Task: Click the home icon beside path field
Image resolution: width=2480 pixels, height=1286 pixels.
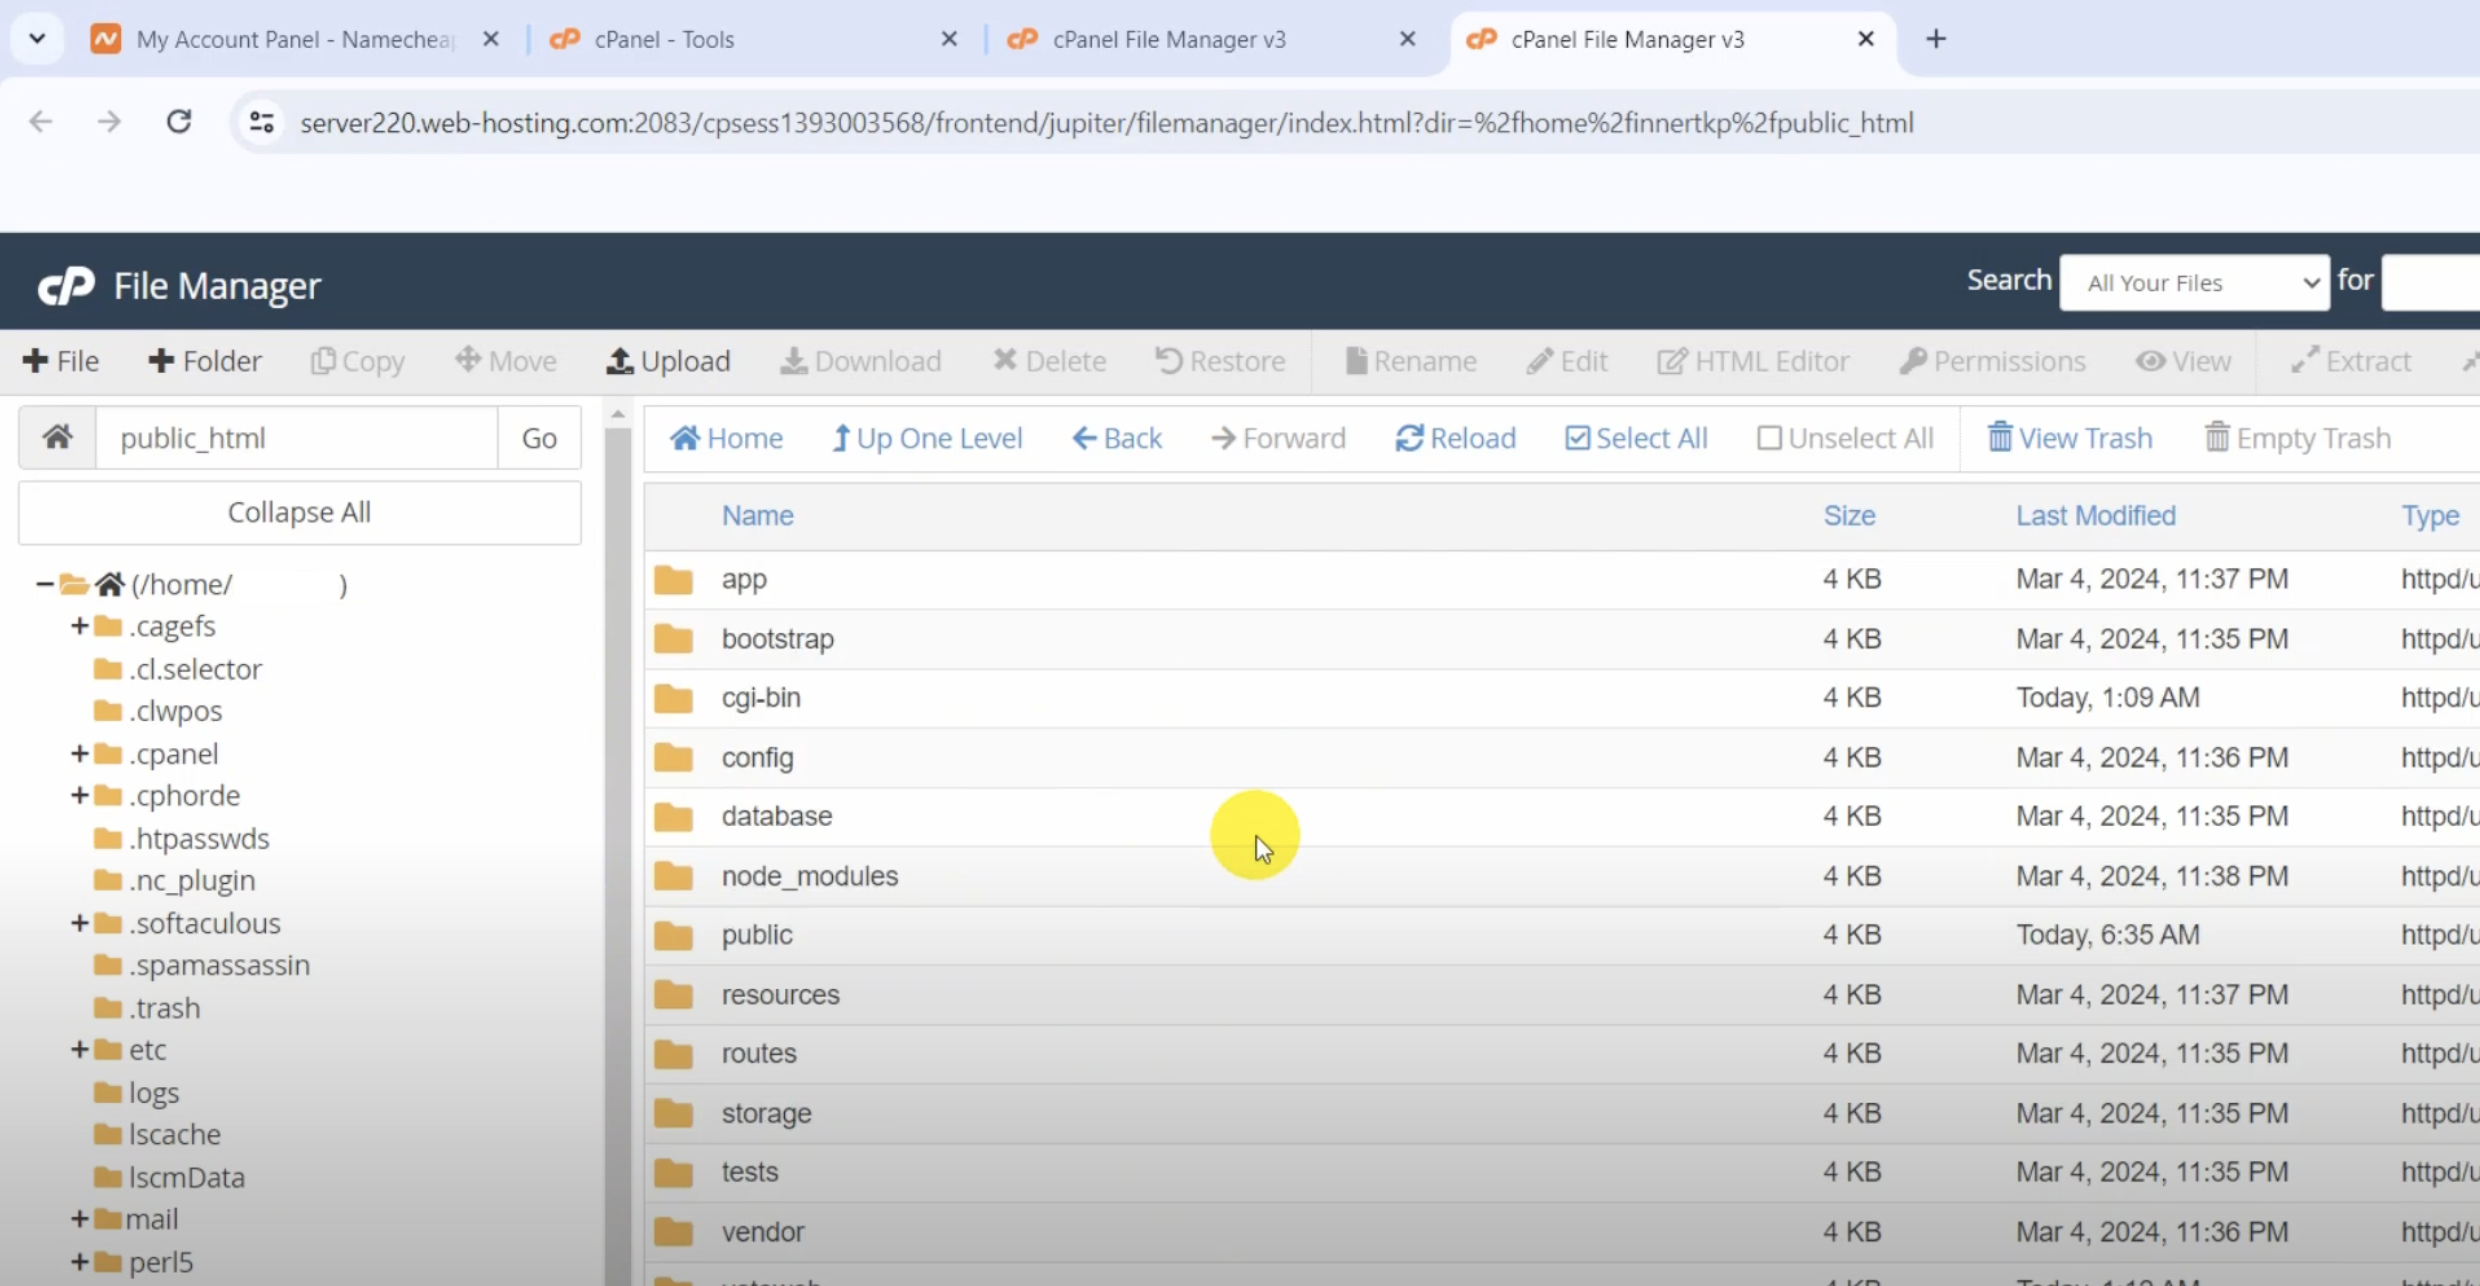Action: [57, 437]
